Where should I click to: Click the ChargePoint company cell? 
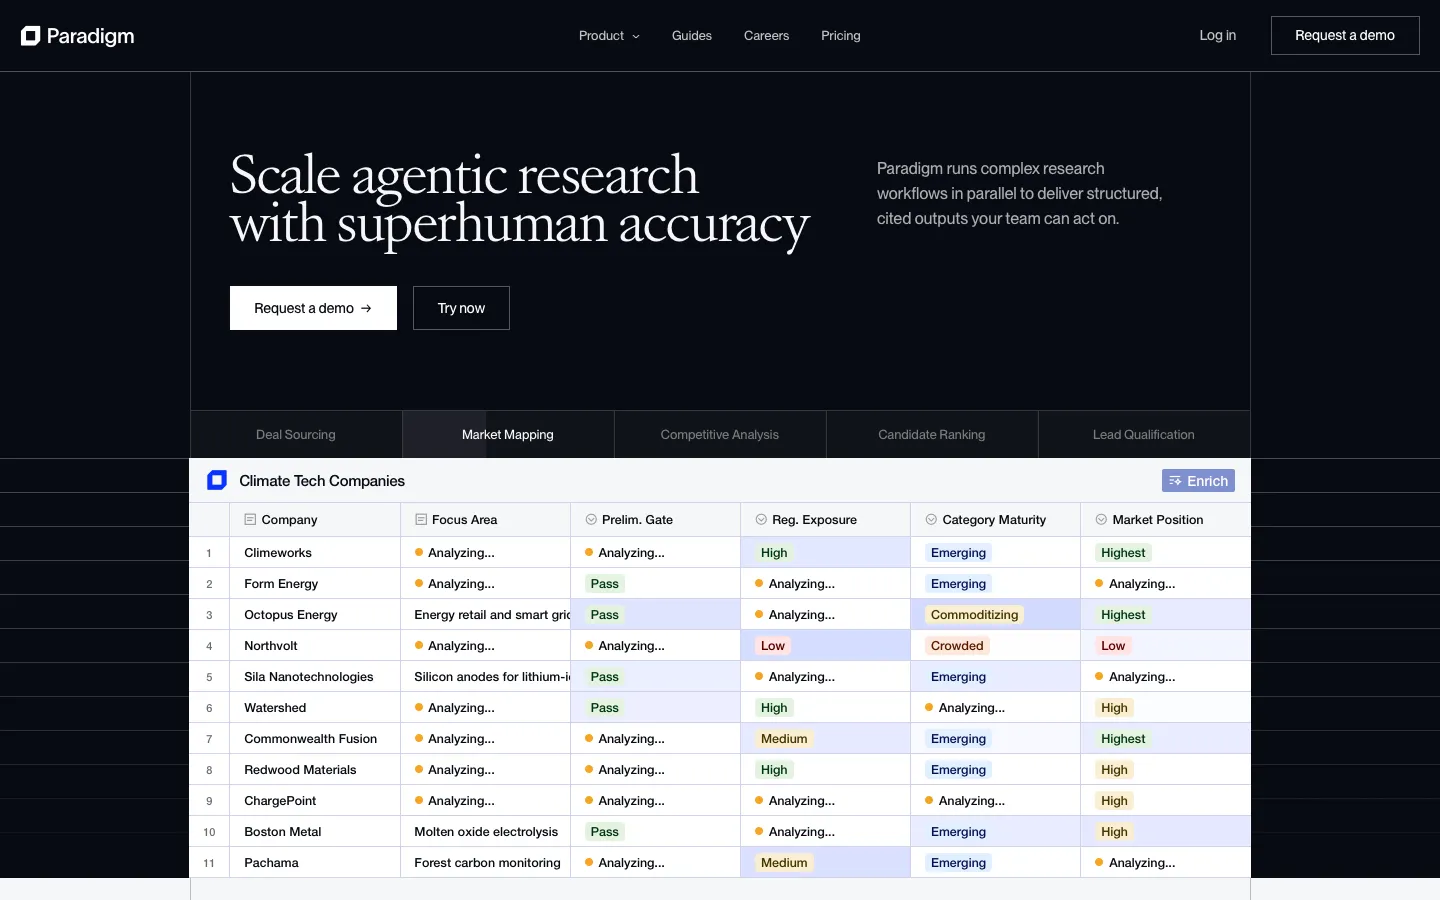[315, 801]
